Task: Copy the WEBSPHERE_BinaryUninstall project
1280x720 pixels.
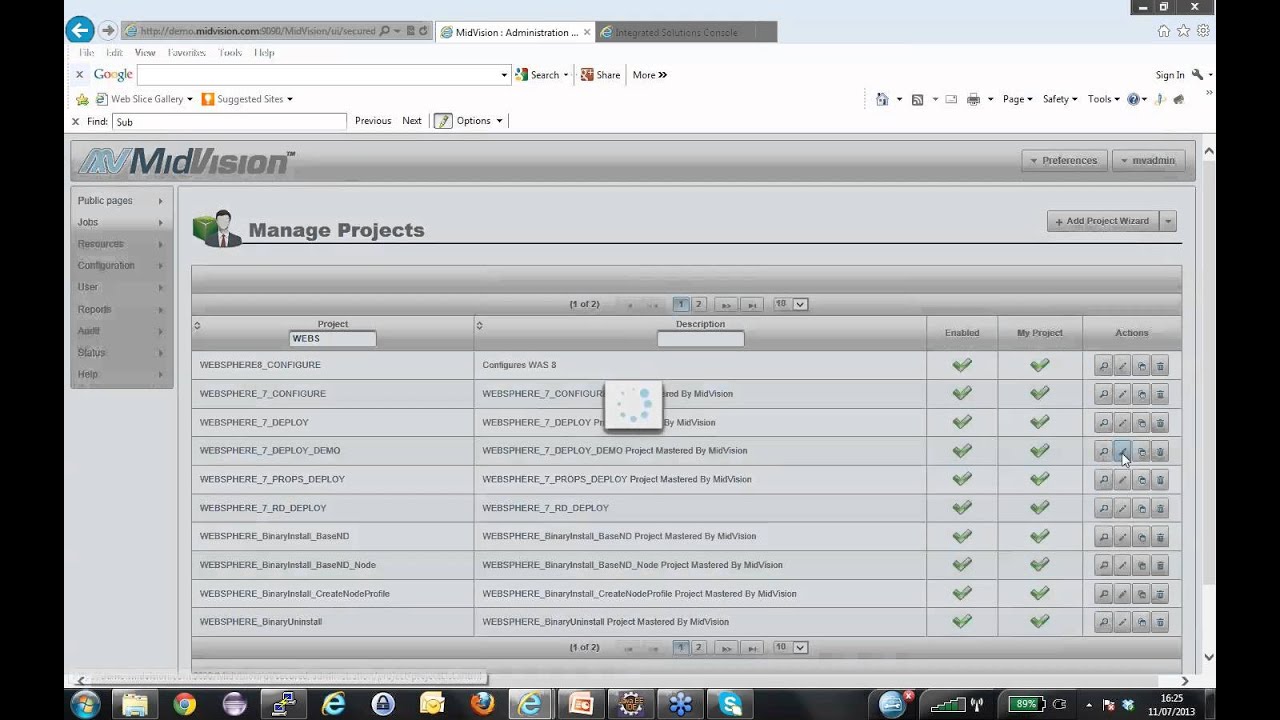Action: click(1141, 623)
